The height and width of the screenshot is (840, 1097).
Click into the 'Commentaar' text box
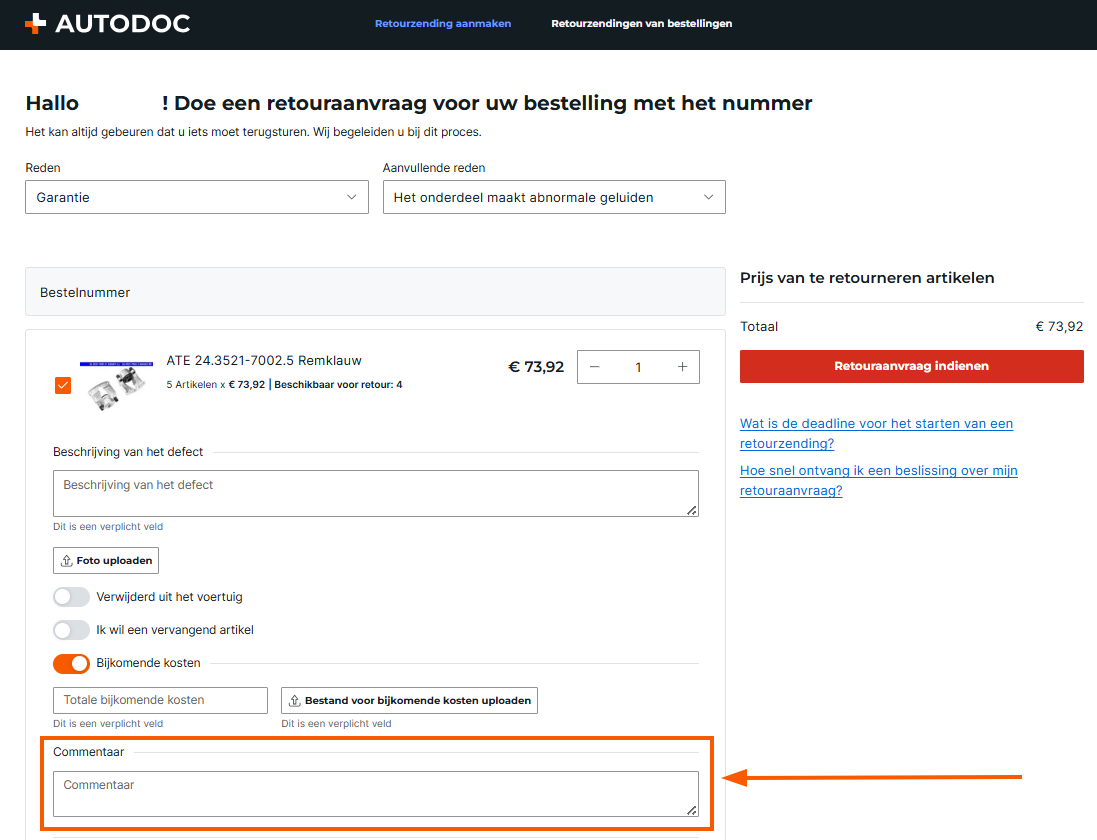coord(375,794)
